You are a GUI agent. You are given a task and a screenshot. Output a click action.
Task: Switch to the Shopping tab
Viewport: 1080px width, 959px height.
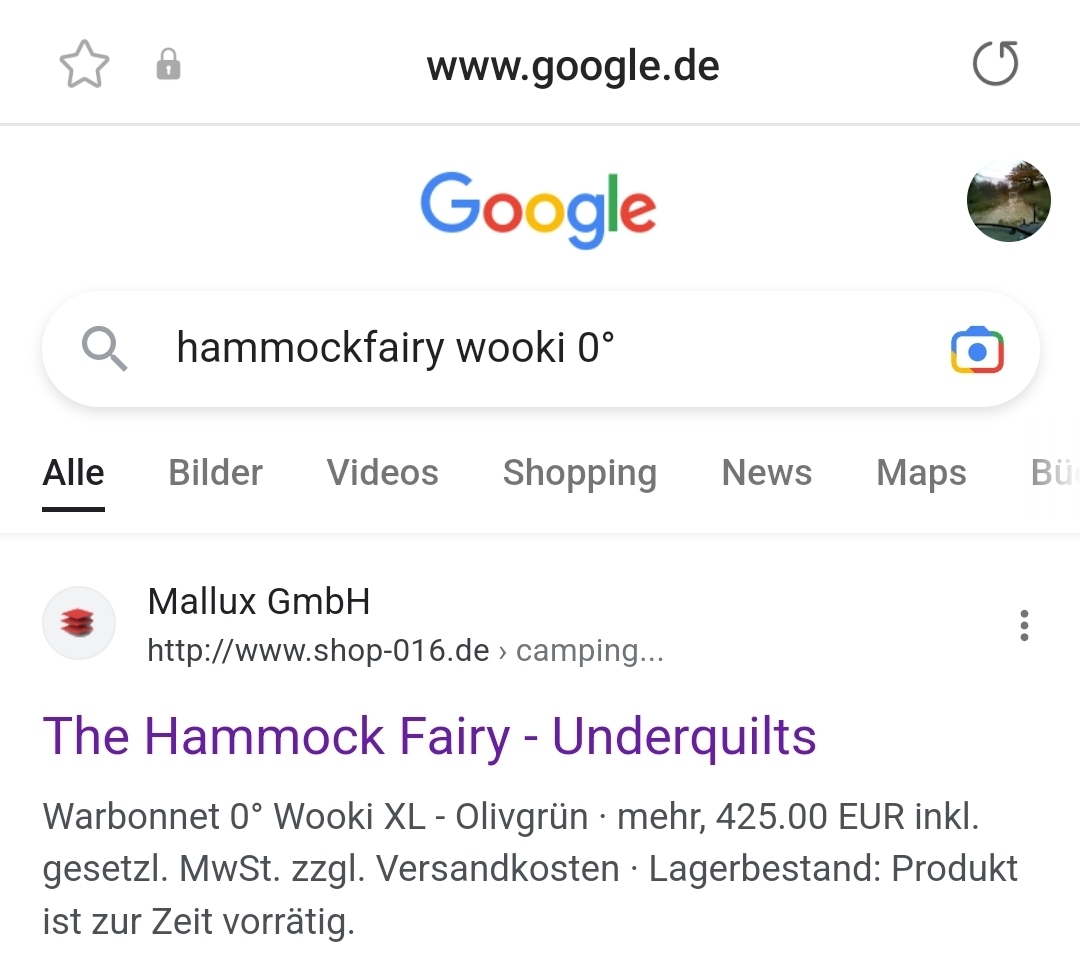click(x=580, y=474)
